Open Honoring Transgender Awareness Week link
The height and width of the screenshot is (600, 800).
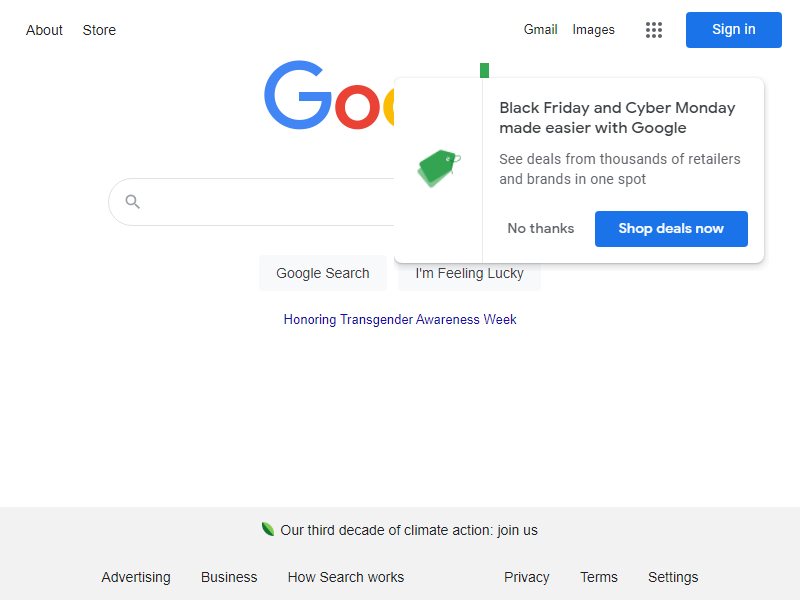coord(400,320)
